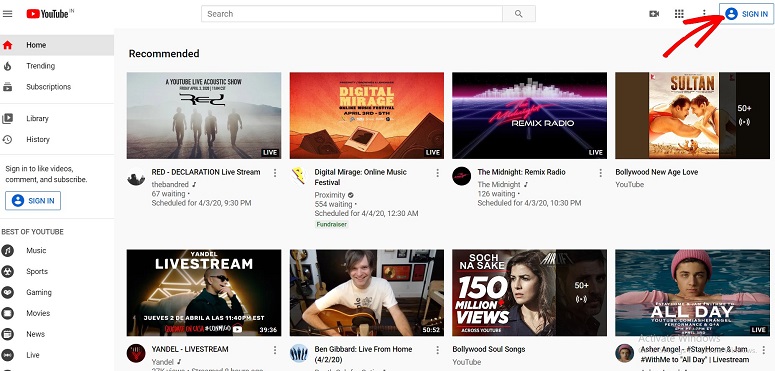Open the hamburger guide menu

(7, 14)
